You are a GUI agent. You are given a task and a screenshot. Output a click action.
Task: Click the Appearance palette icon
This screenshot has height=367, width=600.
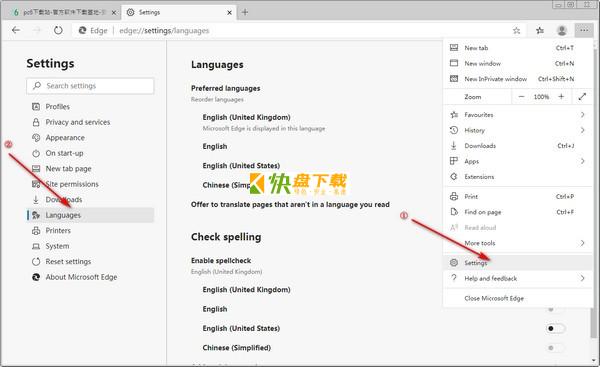pyautogui.click(x=36, y=137)
